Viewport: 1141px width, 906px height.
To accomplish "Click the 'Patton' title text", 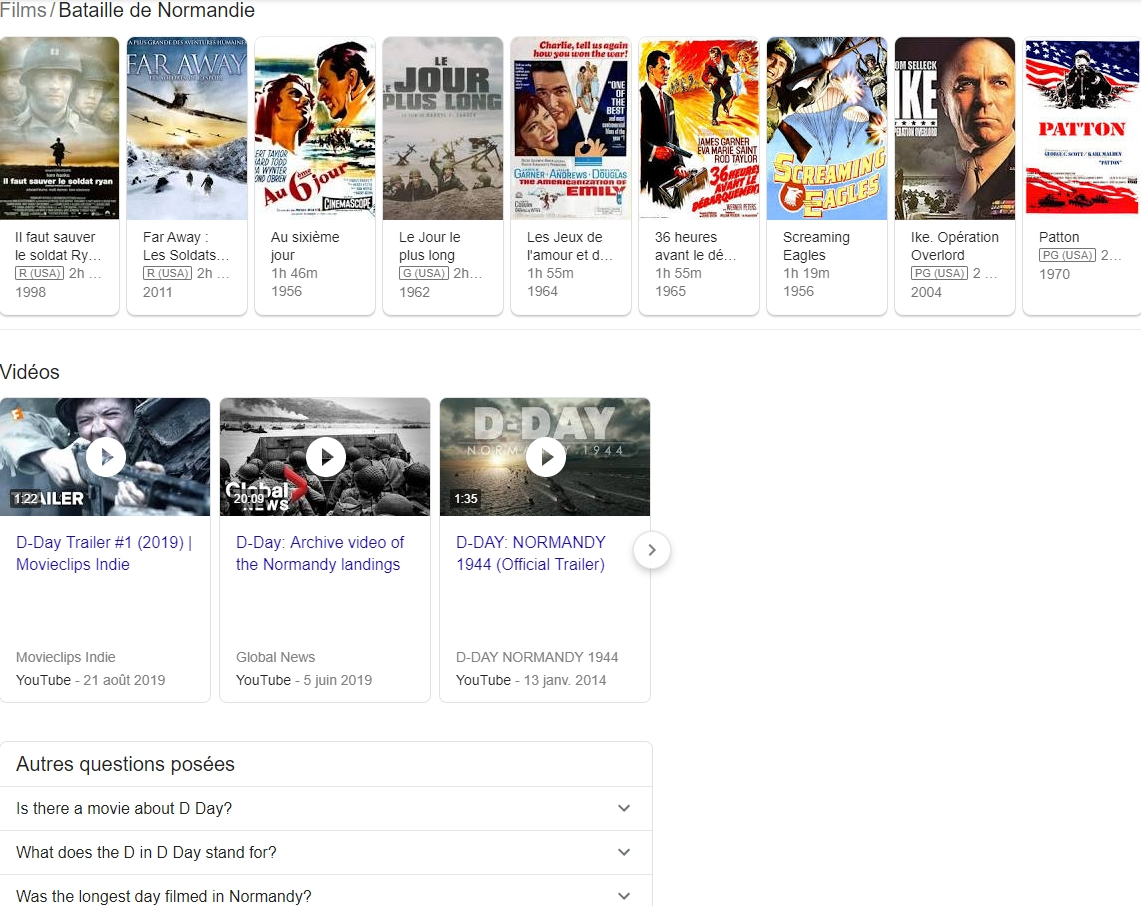I will [1059, 237].
